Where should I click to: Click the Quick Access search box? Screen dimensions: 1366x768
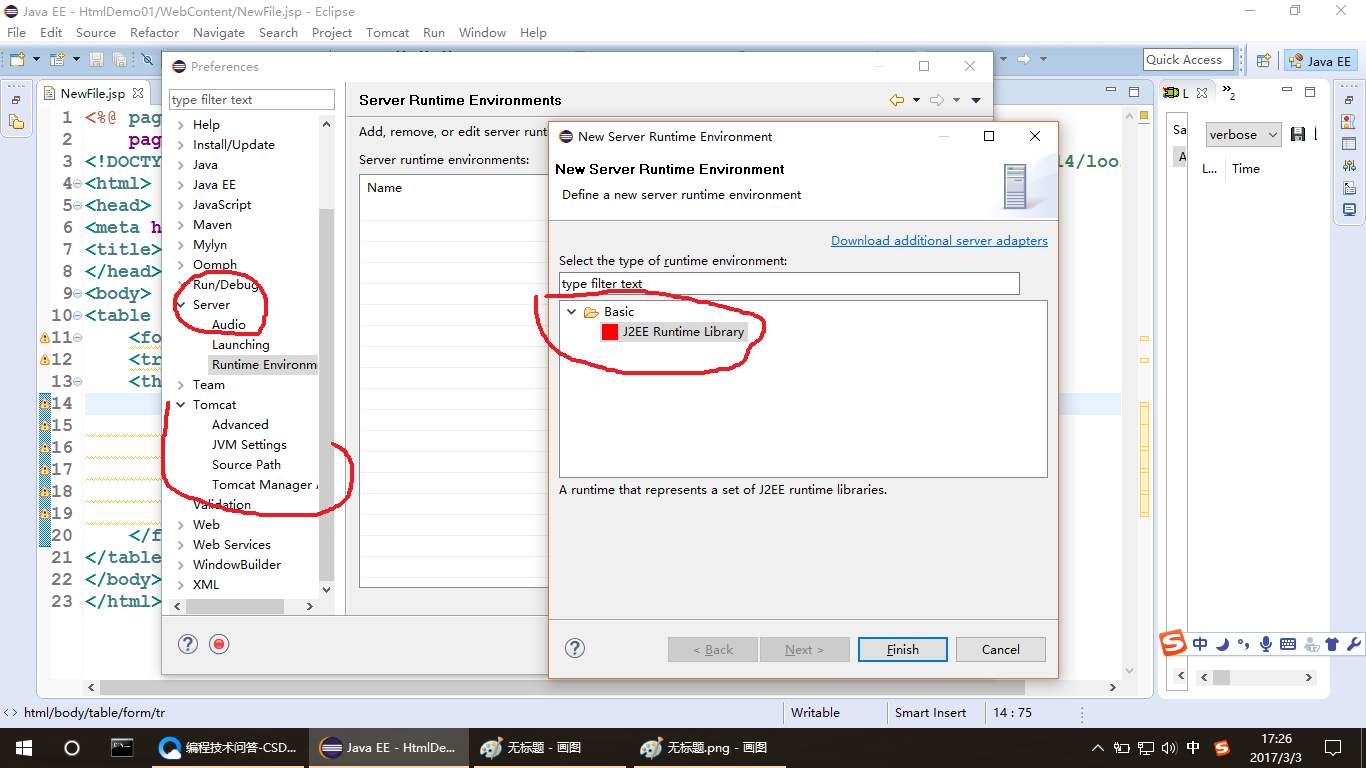[1186, 60]
